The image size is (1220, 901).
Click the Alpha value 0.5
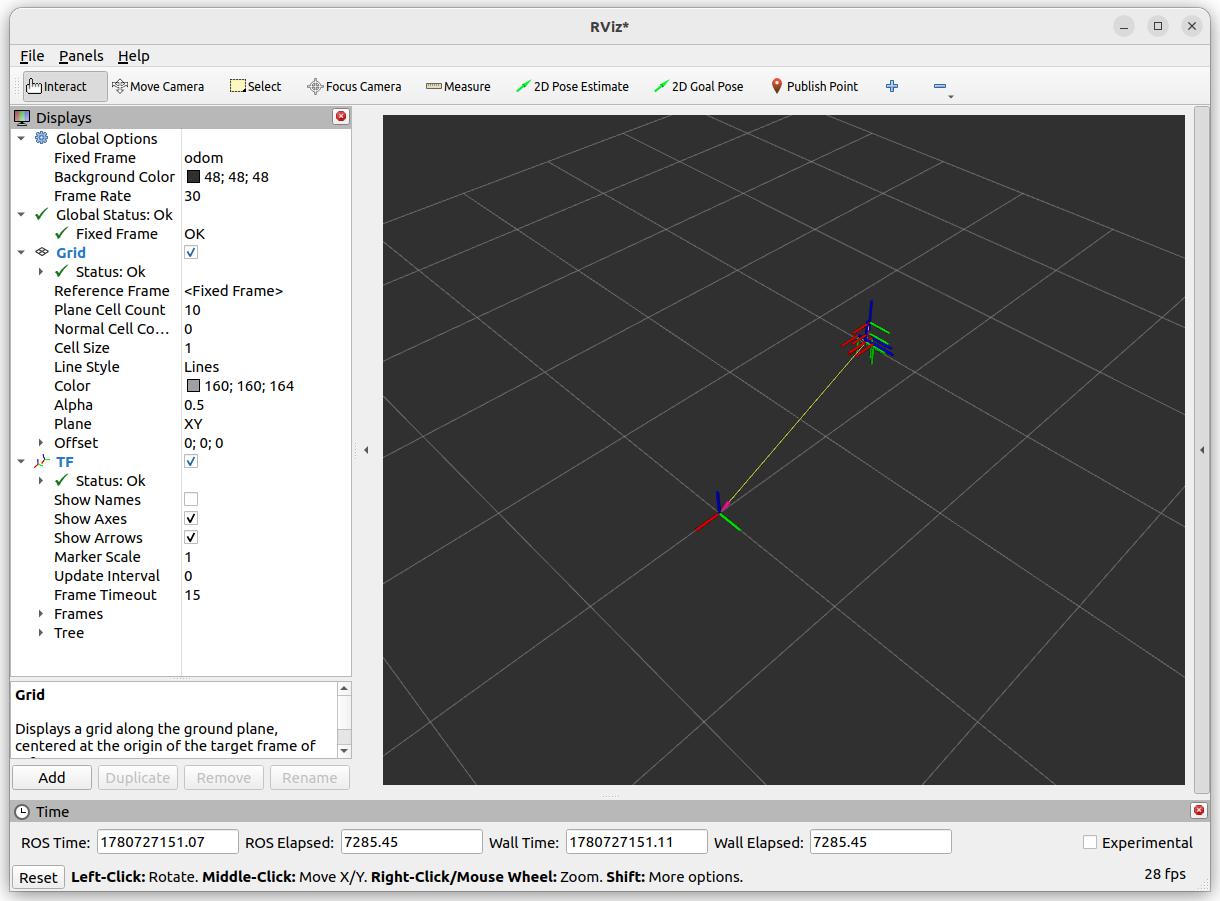click(x=194, y=404)
